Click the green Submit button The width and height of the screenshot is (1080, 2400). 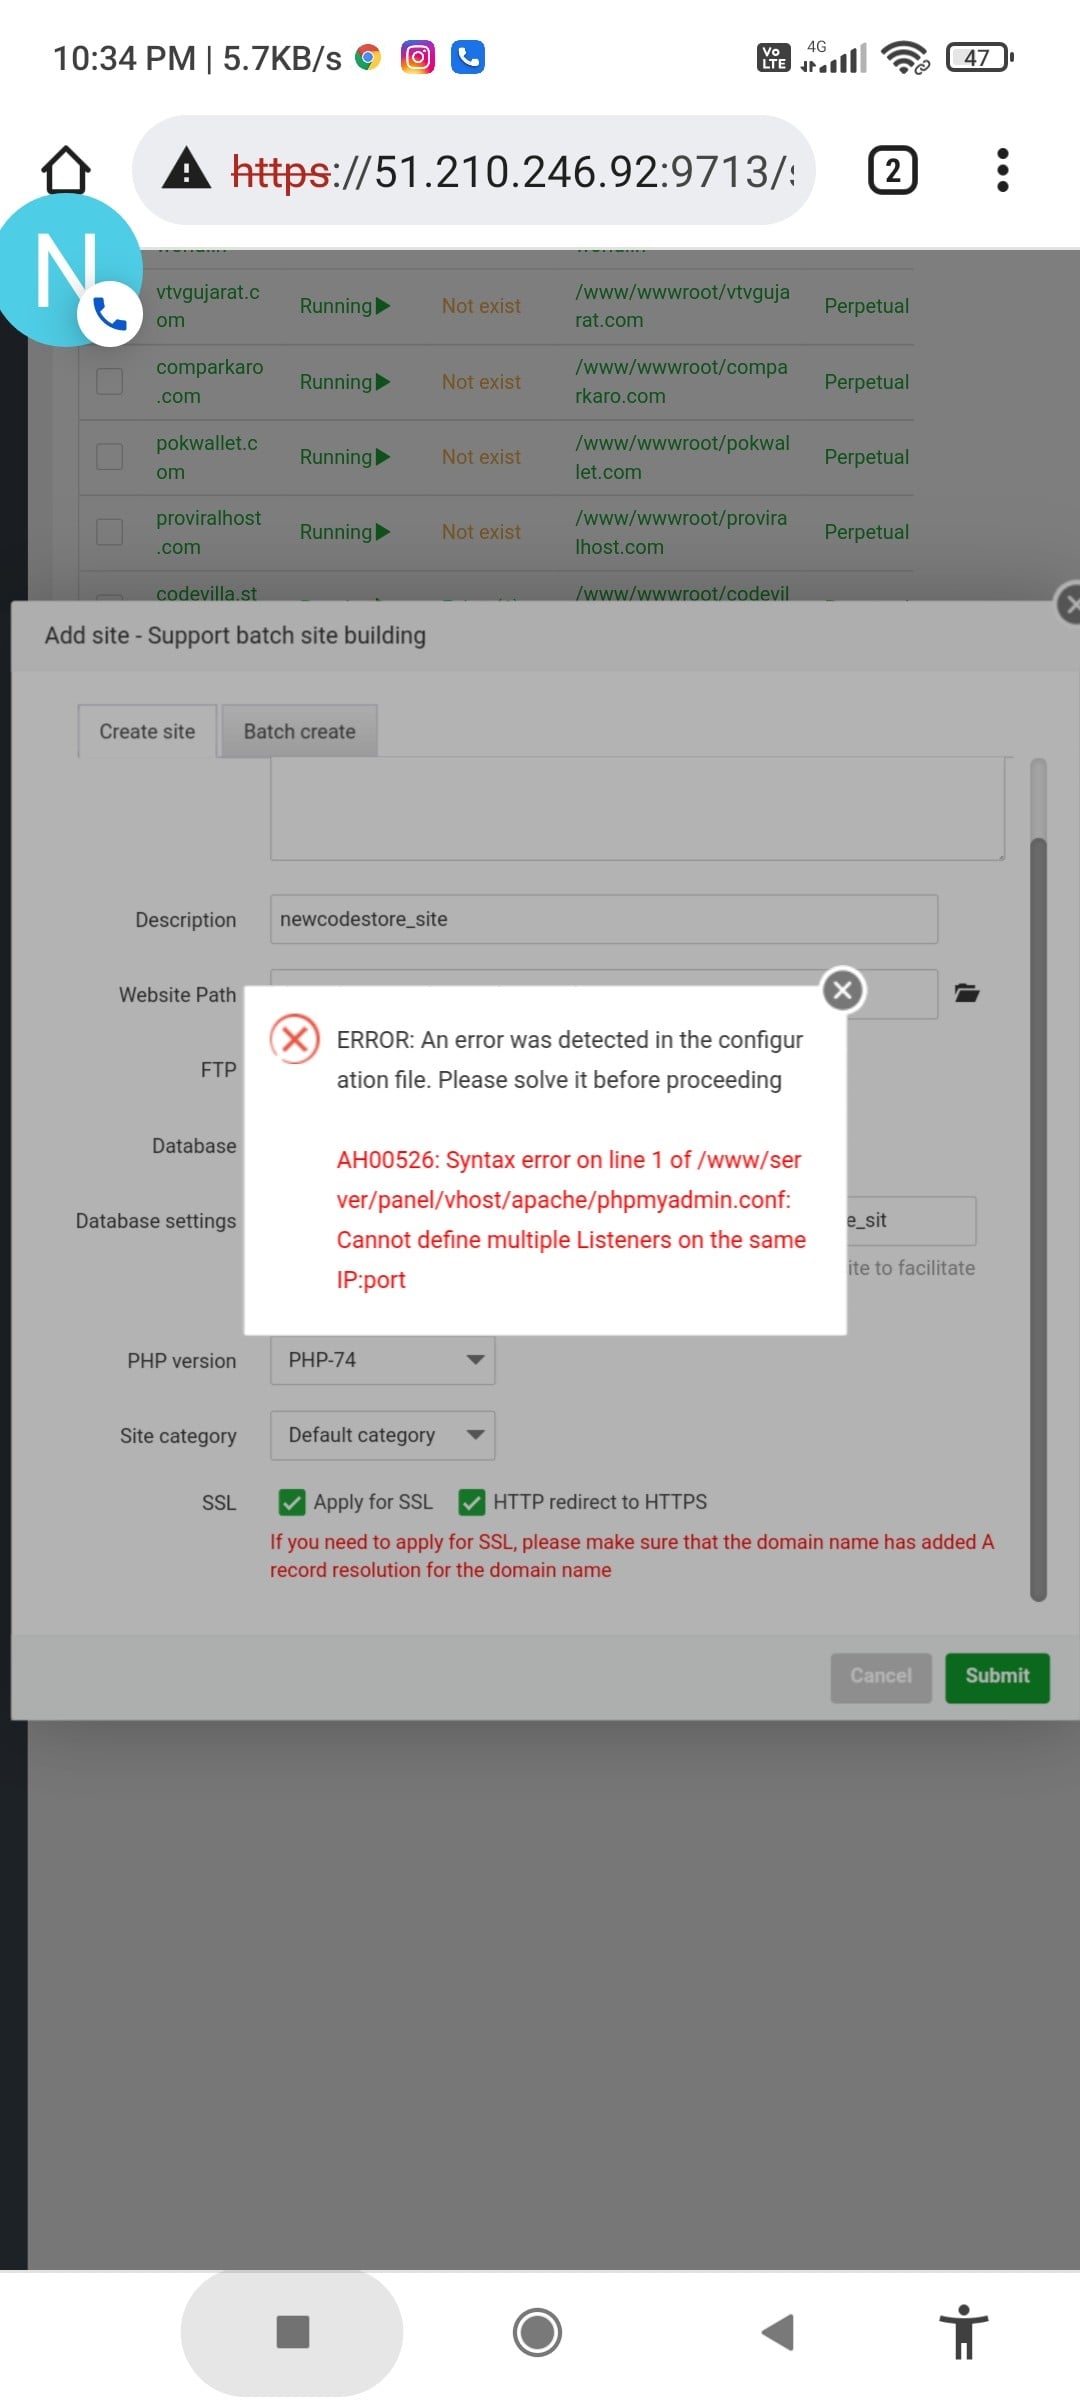[997, 1677]
